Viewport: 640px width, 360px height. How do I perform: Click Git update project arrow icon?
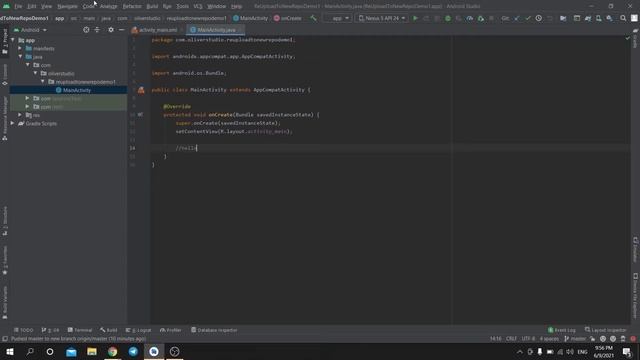(517, 18)
